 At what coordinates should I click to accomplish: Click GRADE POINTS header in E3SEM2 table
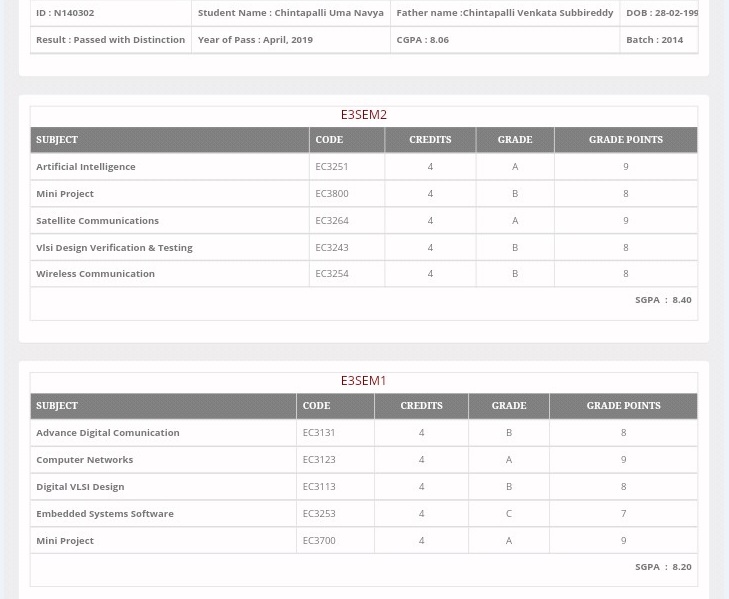coord(626,140)
